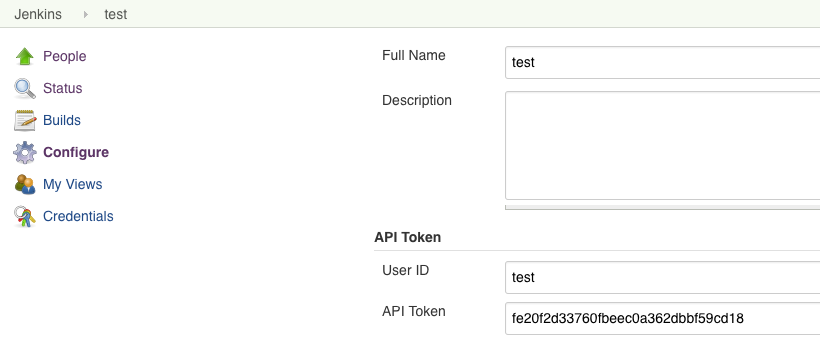Click the My Views users icon

tap(25, 185)
